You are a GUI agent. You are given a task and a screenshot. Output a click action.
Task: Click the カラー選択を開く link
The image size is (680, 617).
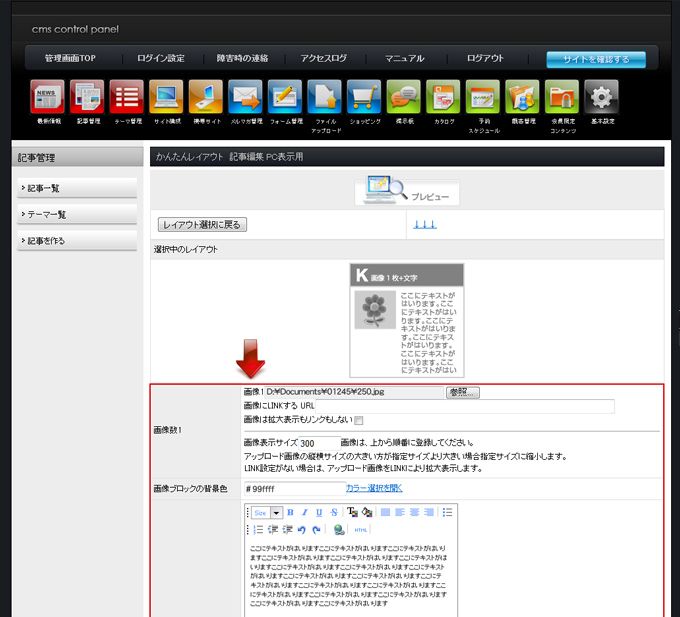pyautogui.click(x=374, y=488)
